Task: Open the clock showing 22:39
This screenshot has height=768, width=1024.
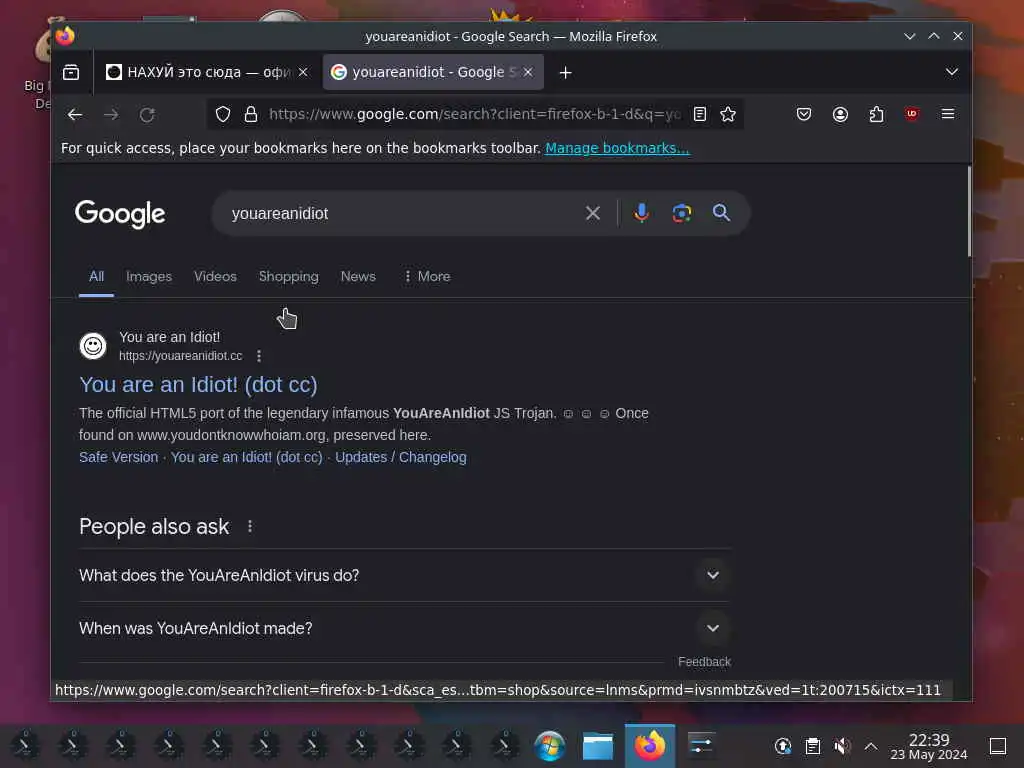Action: click(929, 746)
